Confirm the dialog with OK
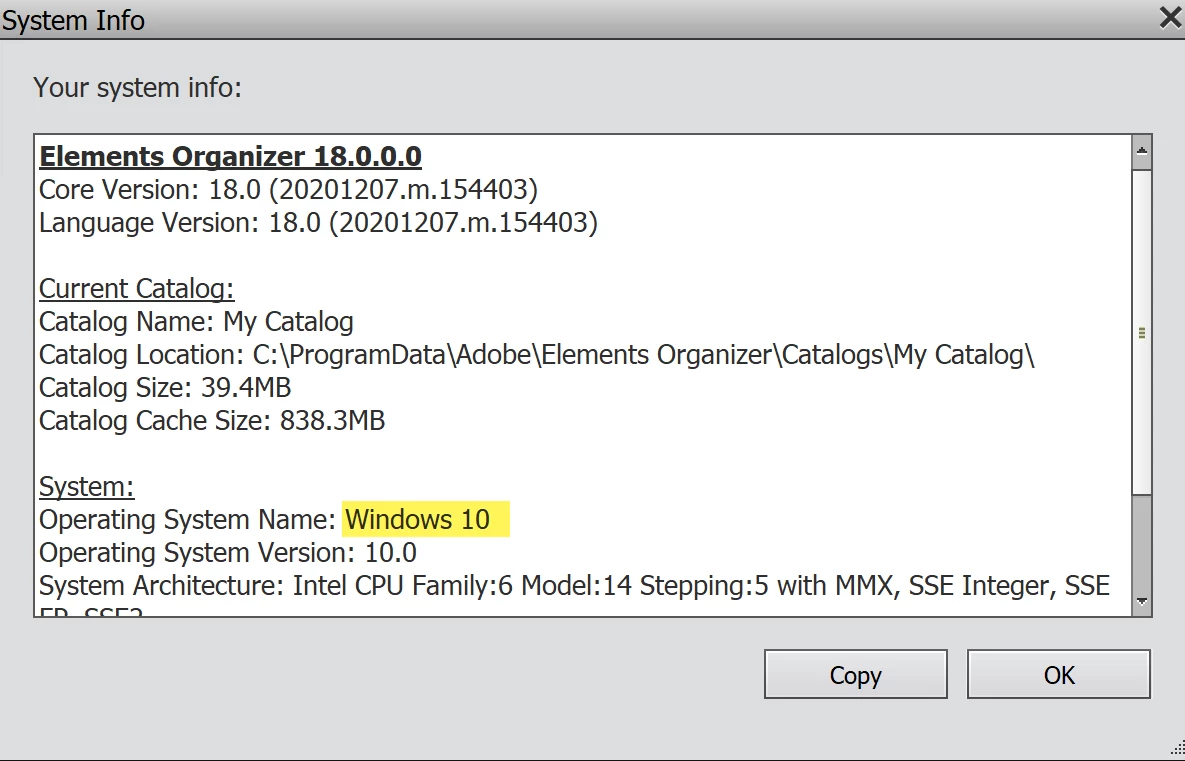The height and width of the screenshot is (761, 1185). pos(1059,674)
